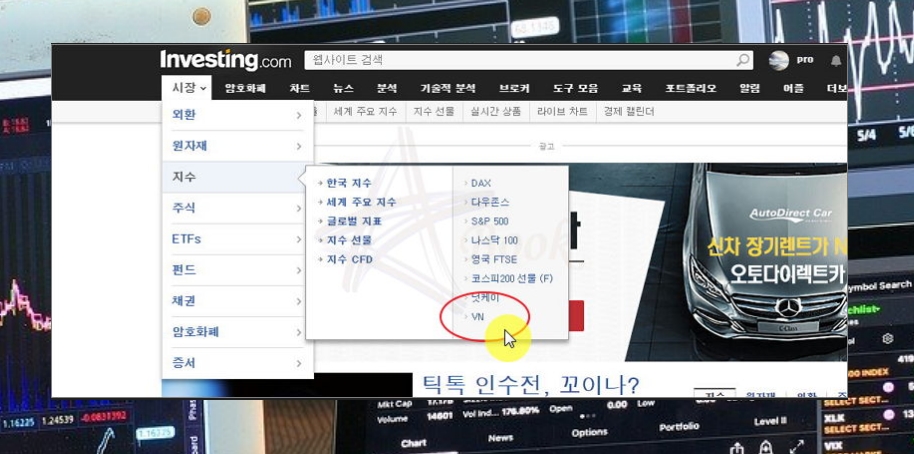Select 원자재 in the market dropdown
This screenshot has width=914, height=454.
coord(238,146)
